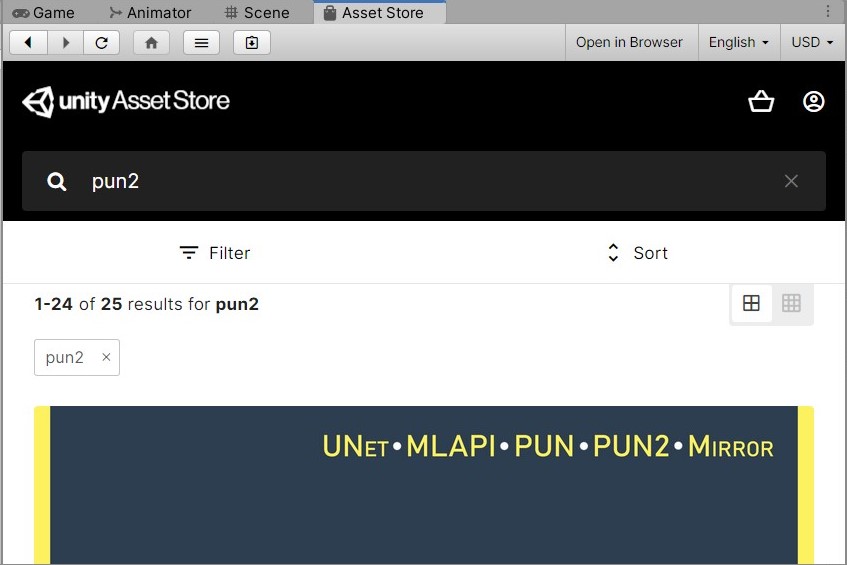Image resolution: width=847 pixels, height=565 pixels.
Task: Open the UNet MLAPI PUN2 Mirror asset thumbnail
Action: (424, 485)
